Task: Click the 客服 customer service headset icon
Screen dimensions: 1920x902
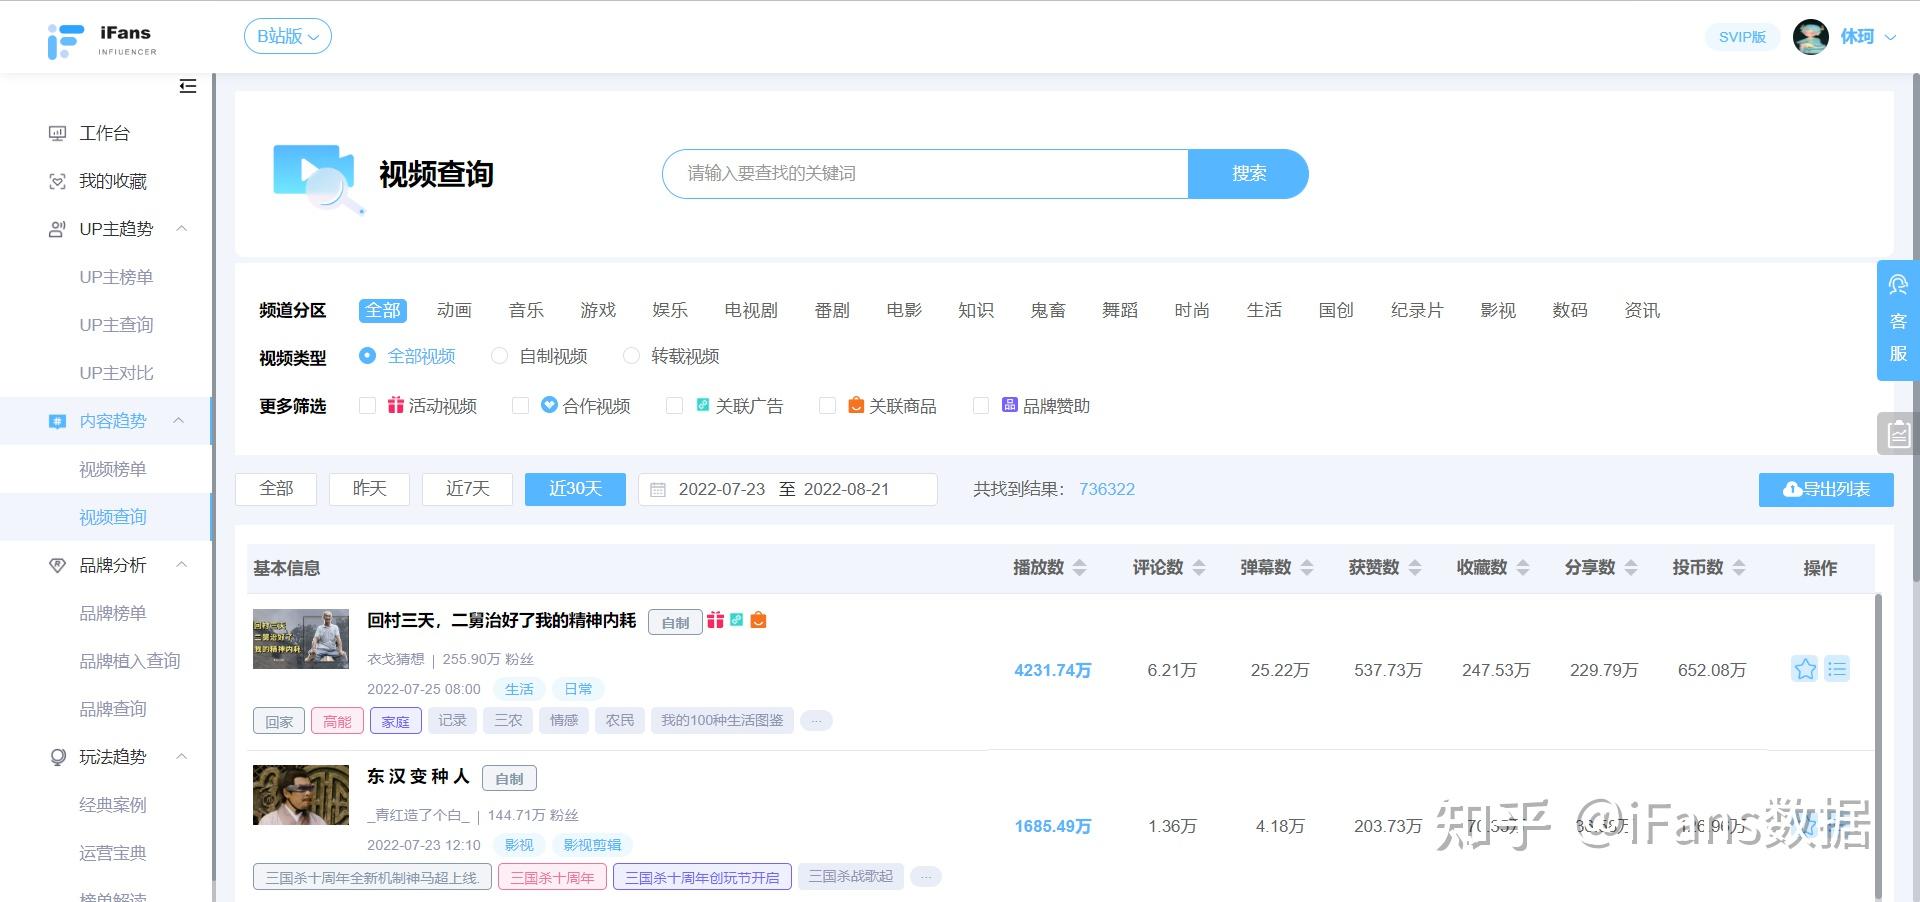Action: (1898, 286)
